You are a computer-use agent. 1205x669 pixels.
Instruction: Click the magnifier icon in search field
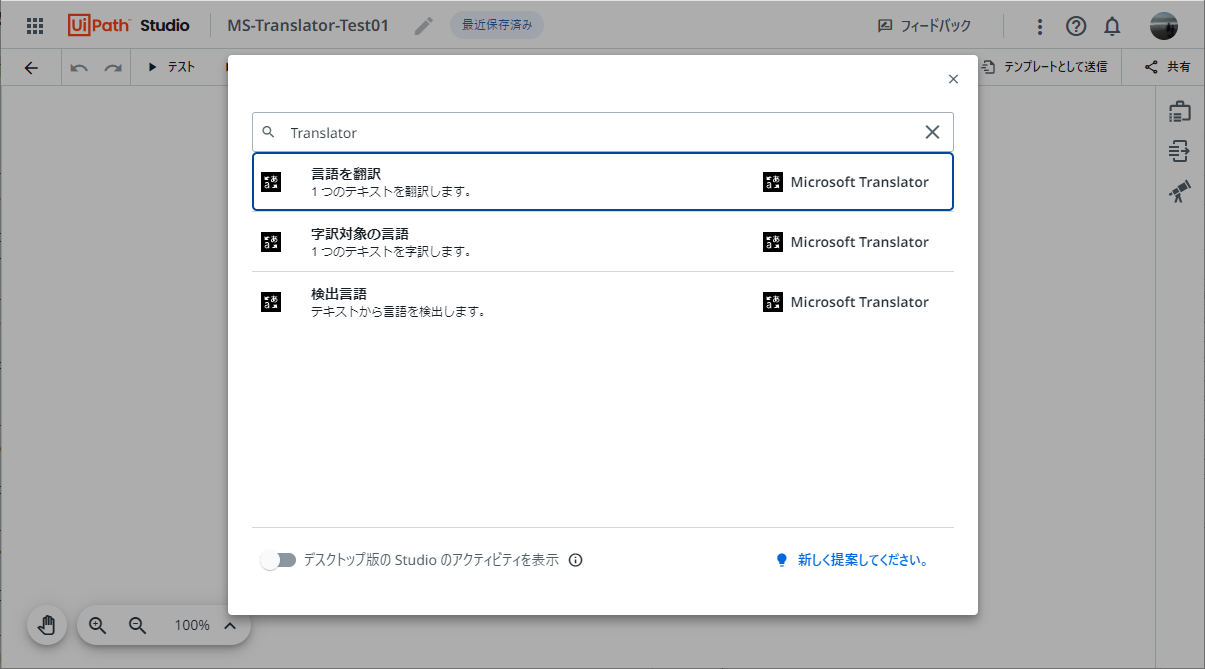click(x=268, y=132)
